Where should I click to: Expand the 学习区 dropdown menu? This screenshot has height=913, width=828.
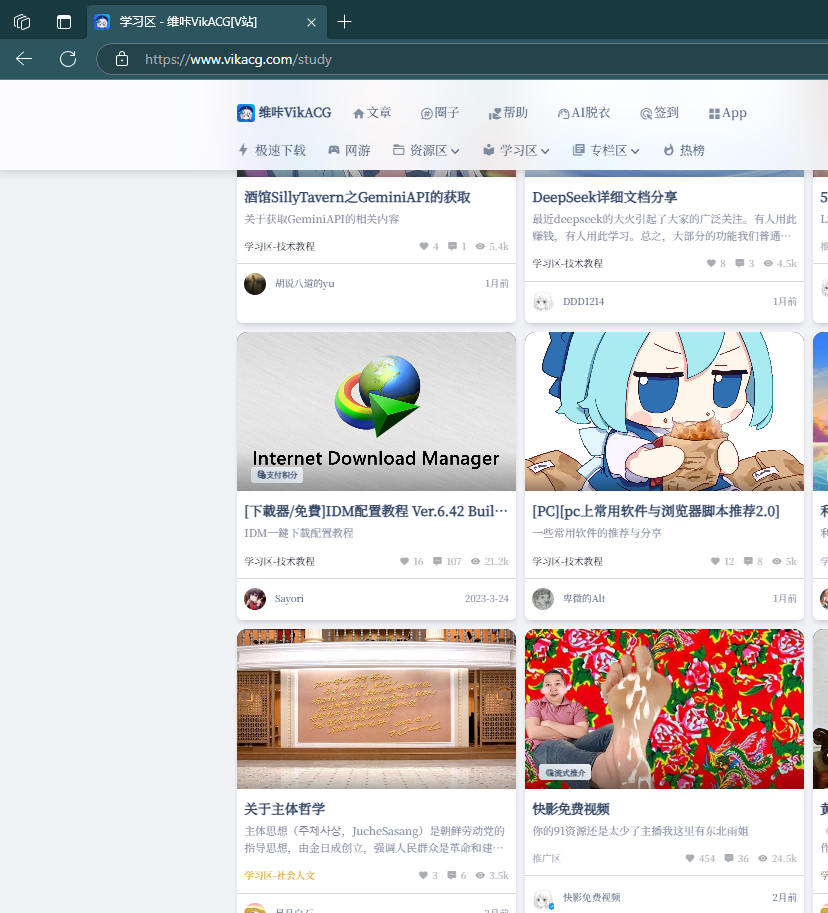pos(516,150)
